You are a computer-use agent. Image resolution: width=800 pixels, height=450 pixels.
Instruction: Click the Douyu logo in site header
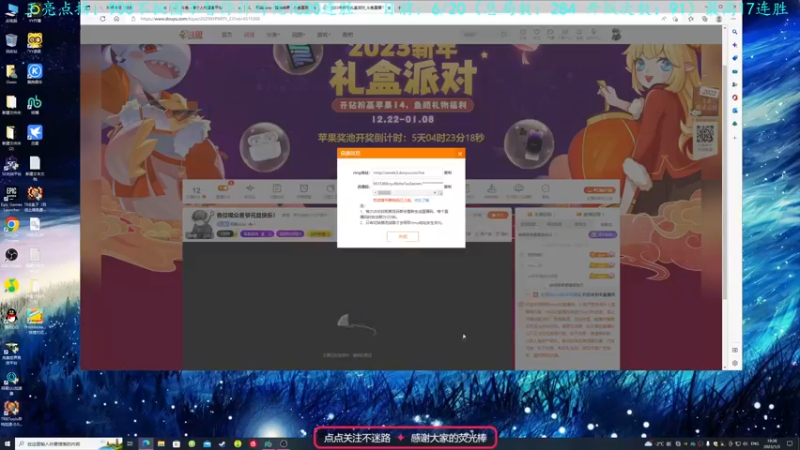pos(191,35)
